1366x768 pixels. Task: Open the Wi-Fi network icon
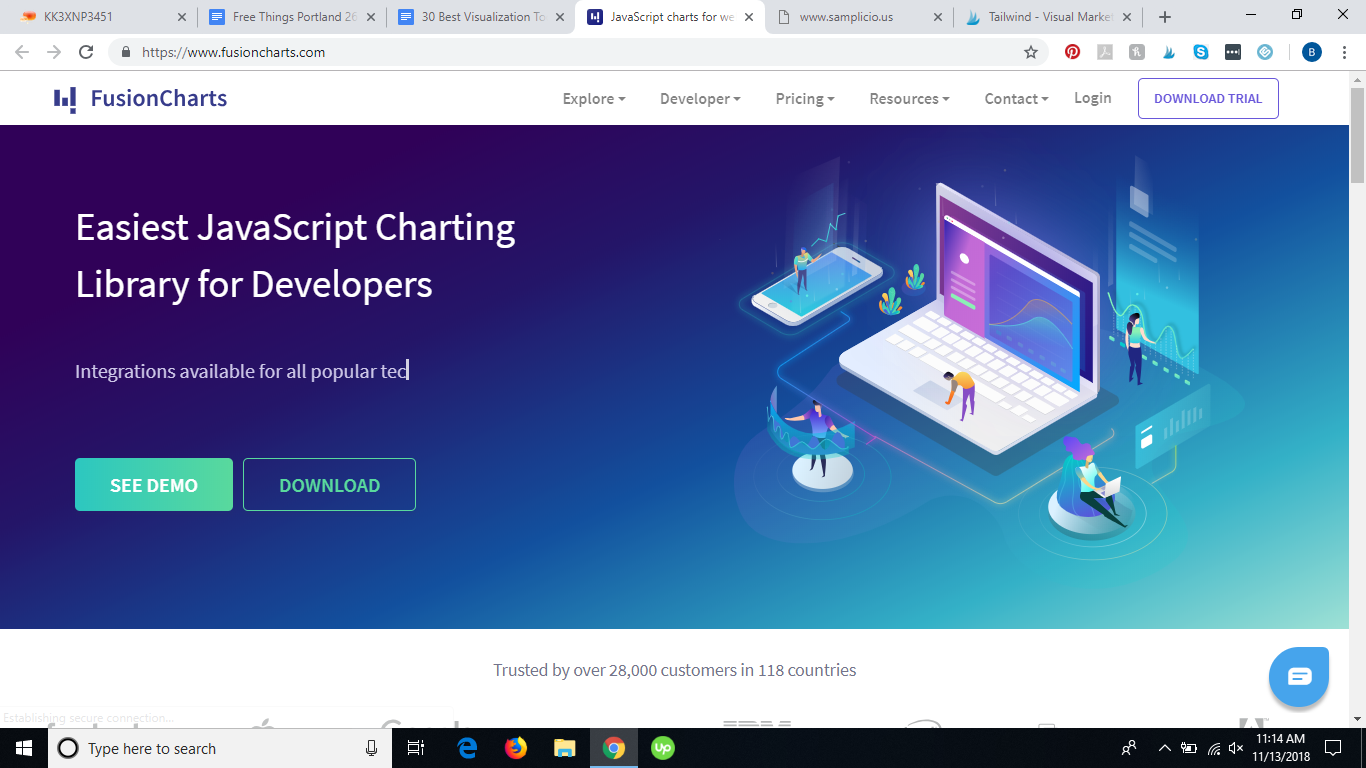pyautogui.click(x=1214, y=748)
